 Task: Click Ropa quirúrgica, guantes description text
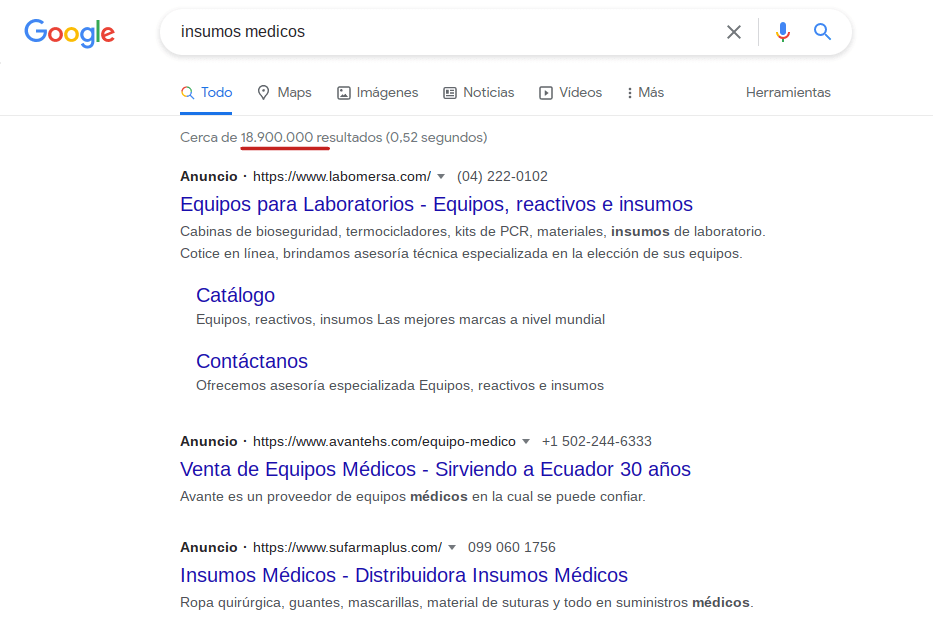(x=466, y=603)
